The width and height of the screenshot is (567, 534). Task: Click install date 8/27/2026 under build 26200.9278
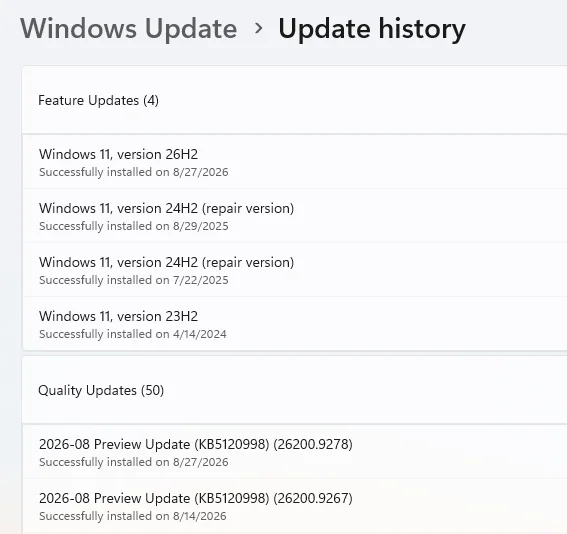pyautogui.click(x=134, y=462)
